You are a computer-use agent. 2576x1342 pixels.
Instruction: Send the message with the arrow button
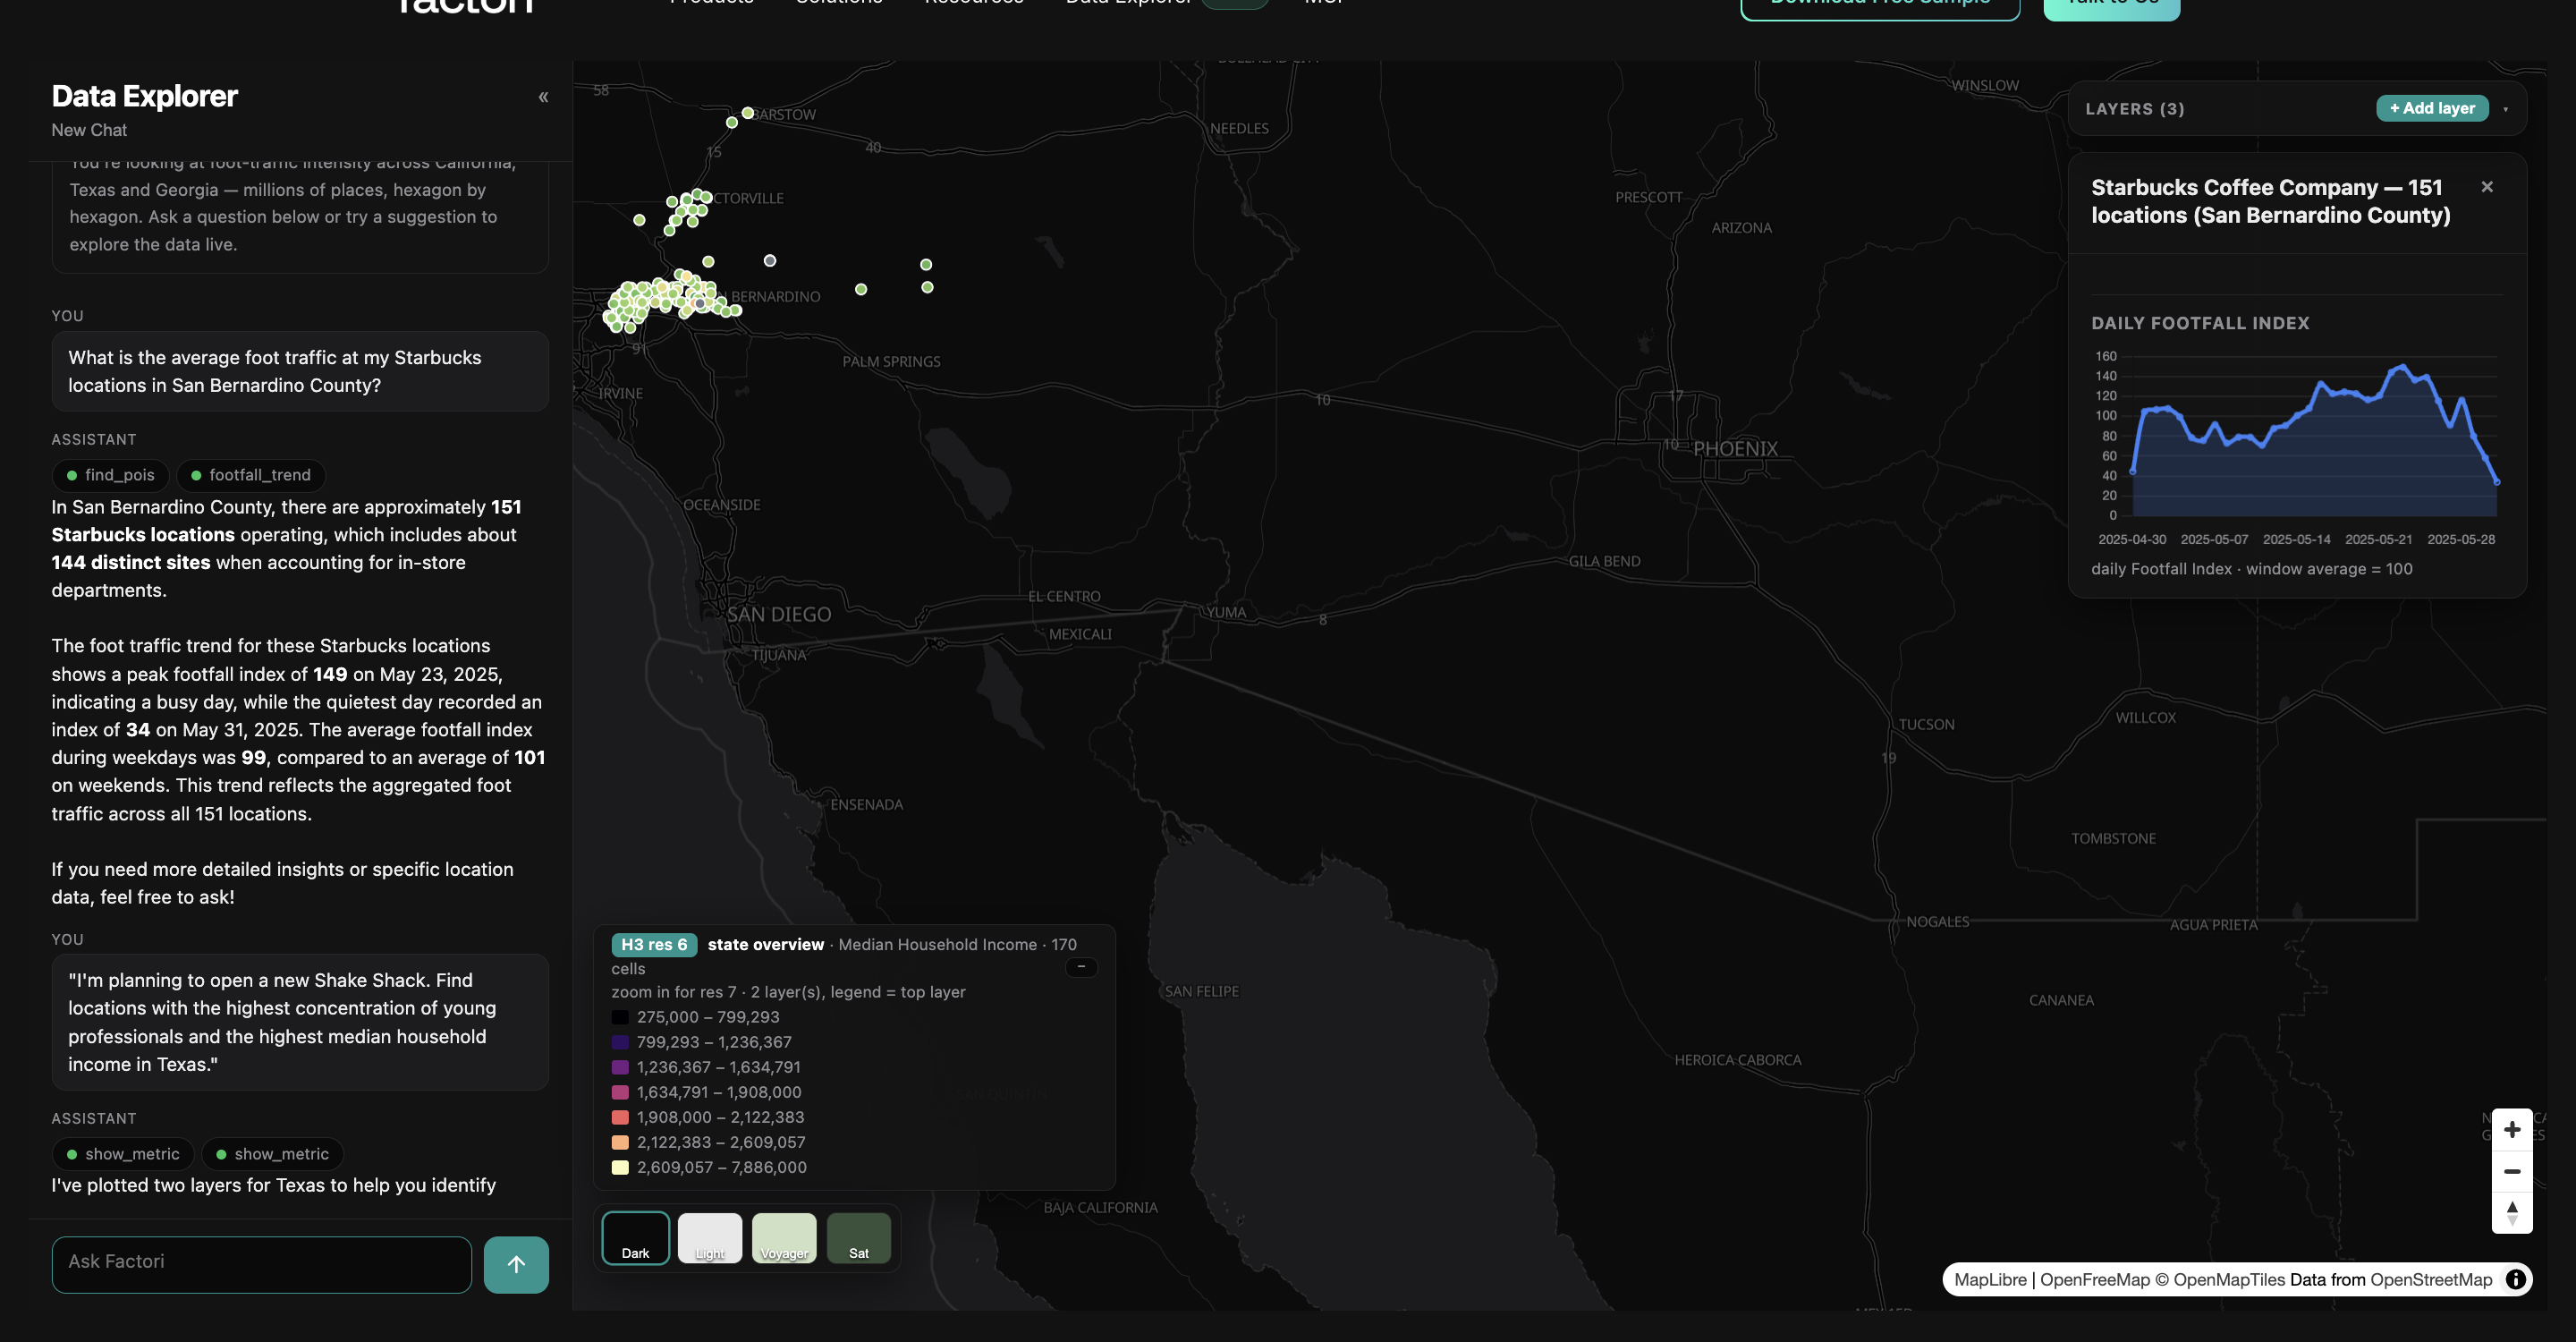pos(516,1264)
